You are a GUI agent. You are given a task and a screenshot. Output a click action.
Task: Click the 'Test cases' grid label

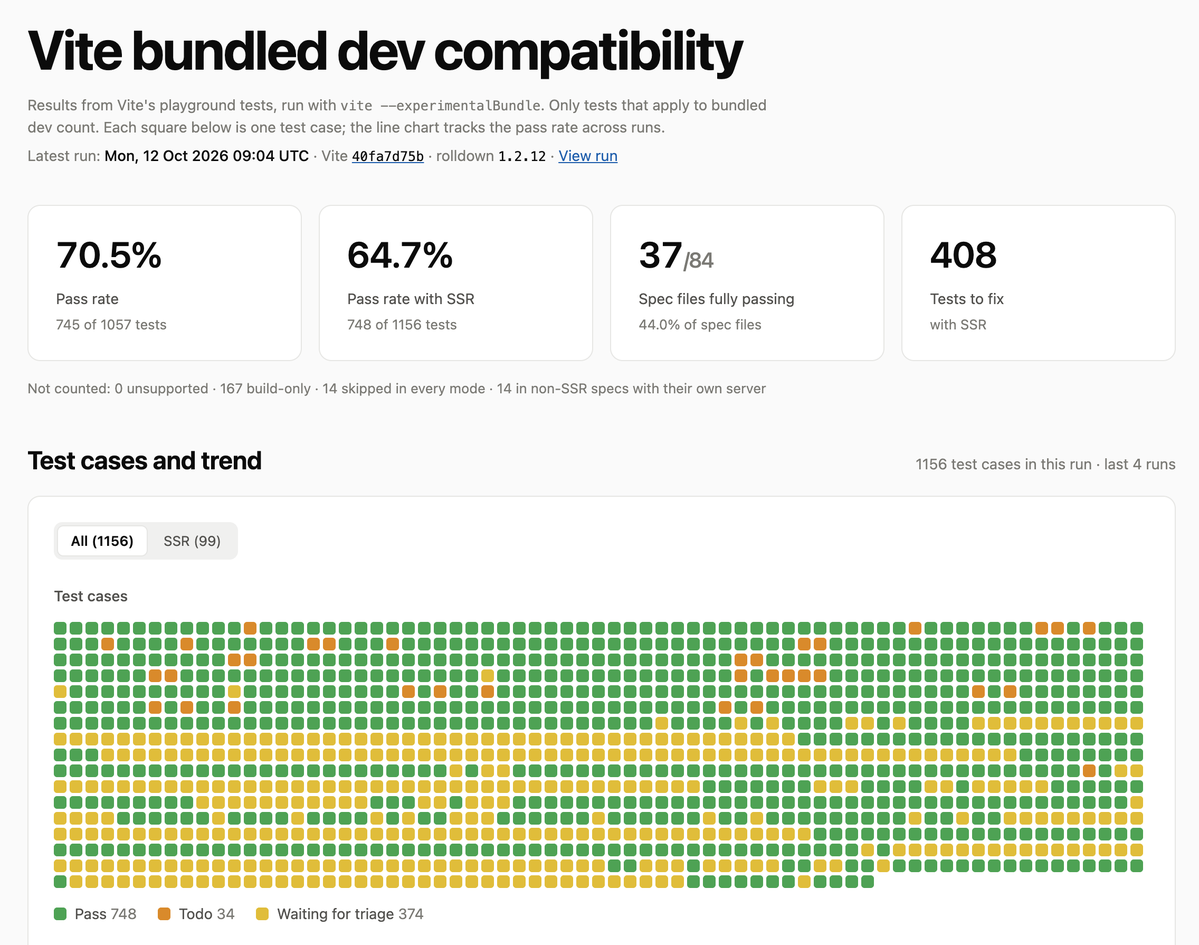91,596
